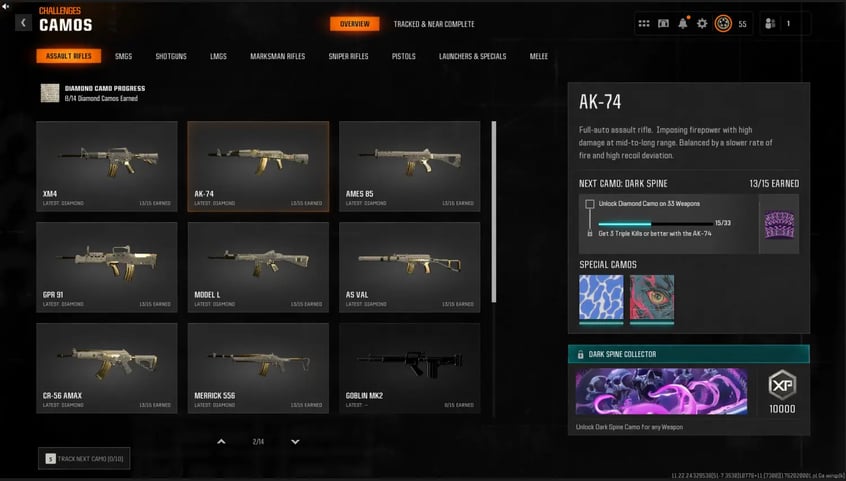Go to the previous page with up chevron
Image resolution: width=846 pixels, height=481 pixels.
tap(221, 442)
